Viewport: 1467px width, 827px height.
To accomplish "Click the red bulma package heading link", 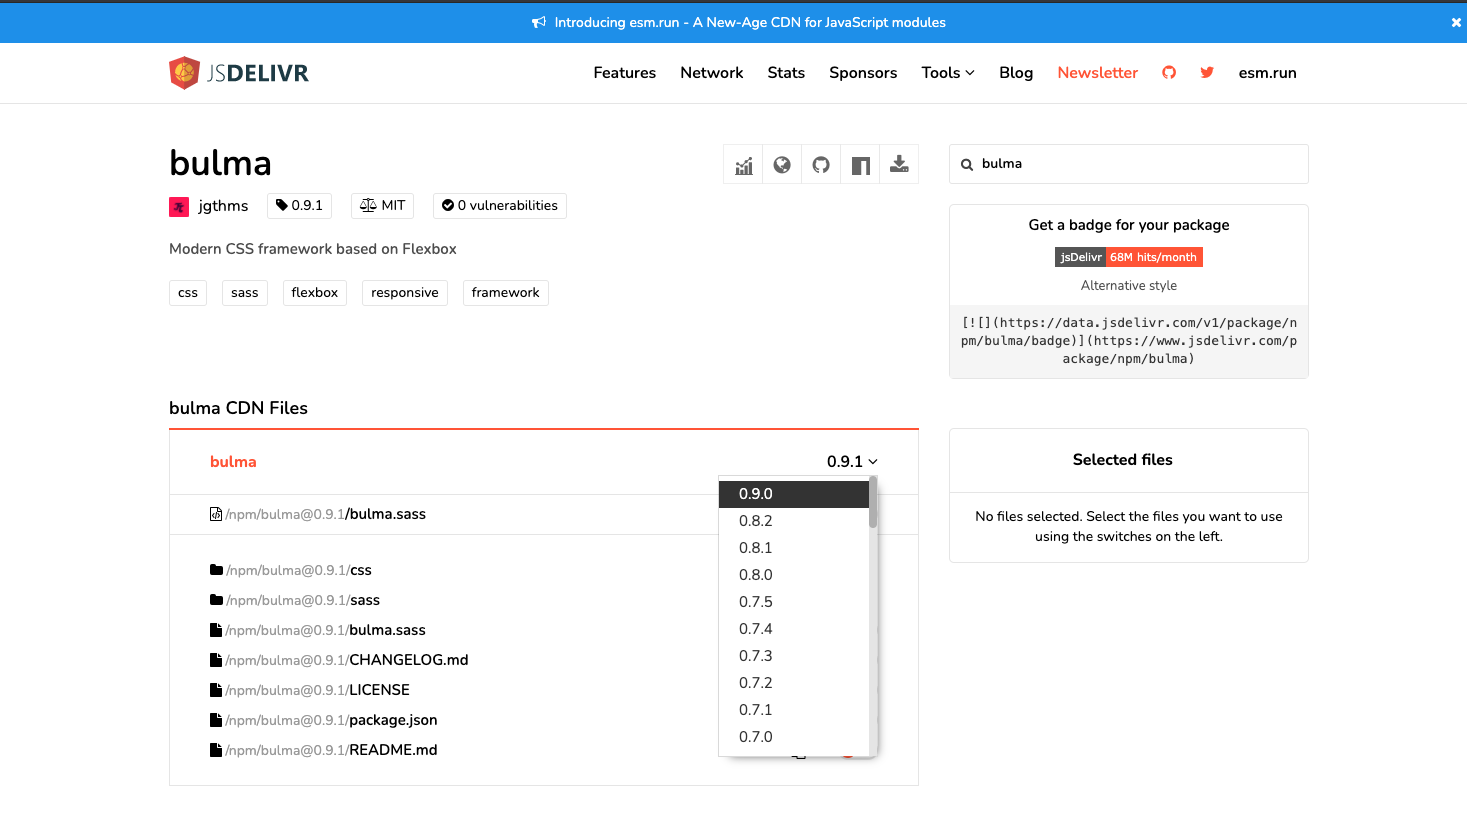I will [x=233, y=462].
